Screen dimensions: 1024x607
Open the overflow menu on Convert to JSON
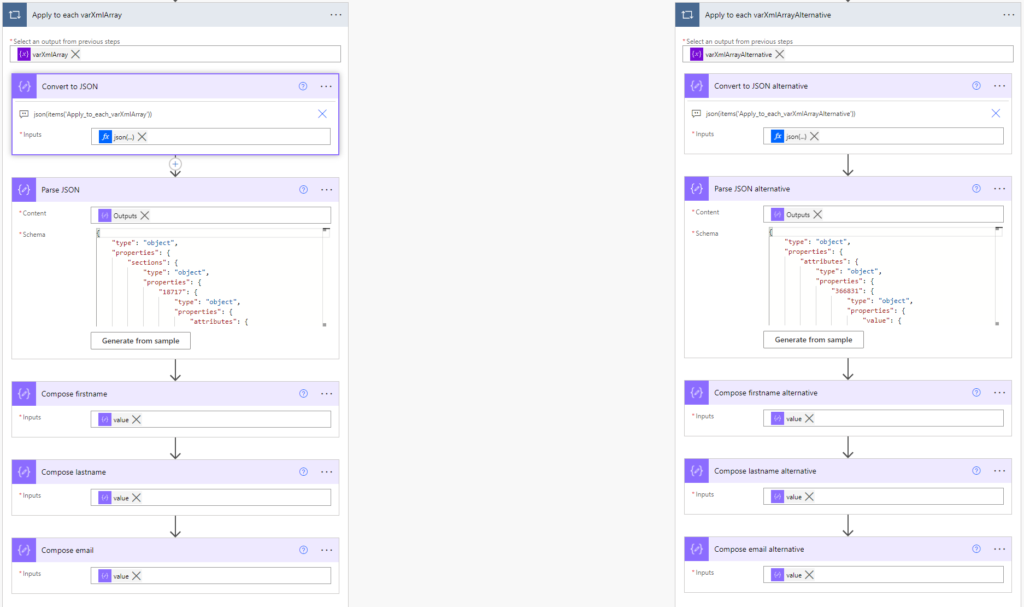[325, 86]
